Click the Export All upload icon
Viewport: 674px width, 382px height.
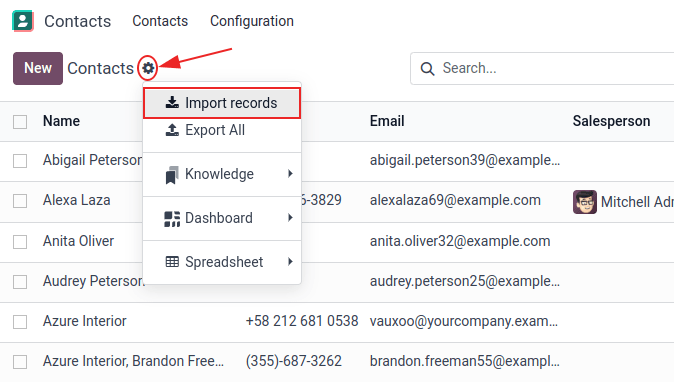point(172,130)
